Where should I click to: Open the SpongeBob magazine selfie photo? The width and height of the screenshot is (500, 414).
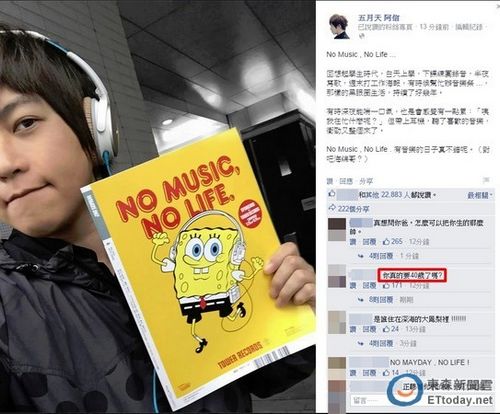click(158, 207)
